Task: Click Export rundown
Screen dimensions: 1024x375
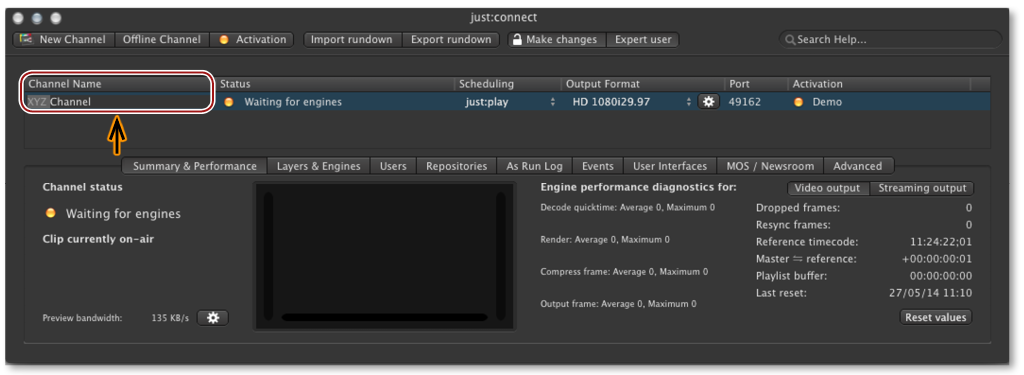Action: tap(451, 39)
